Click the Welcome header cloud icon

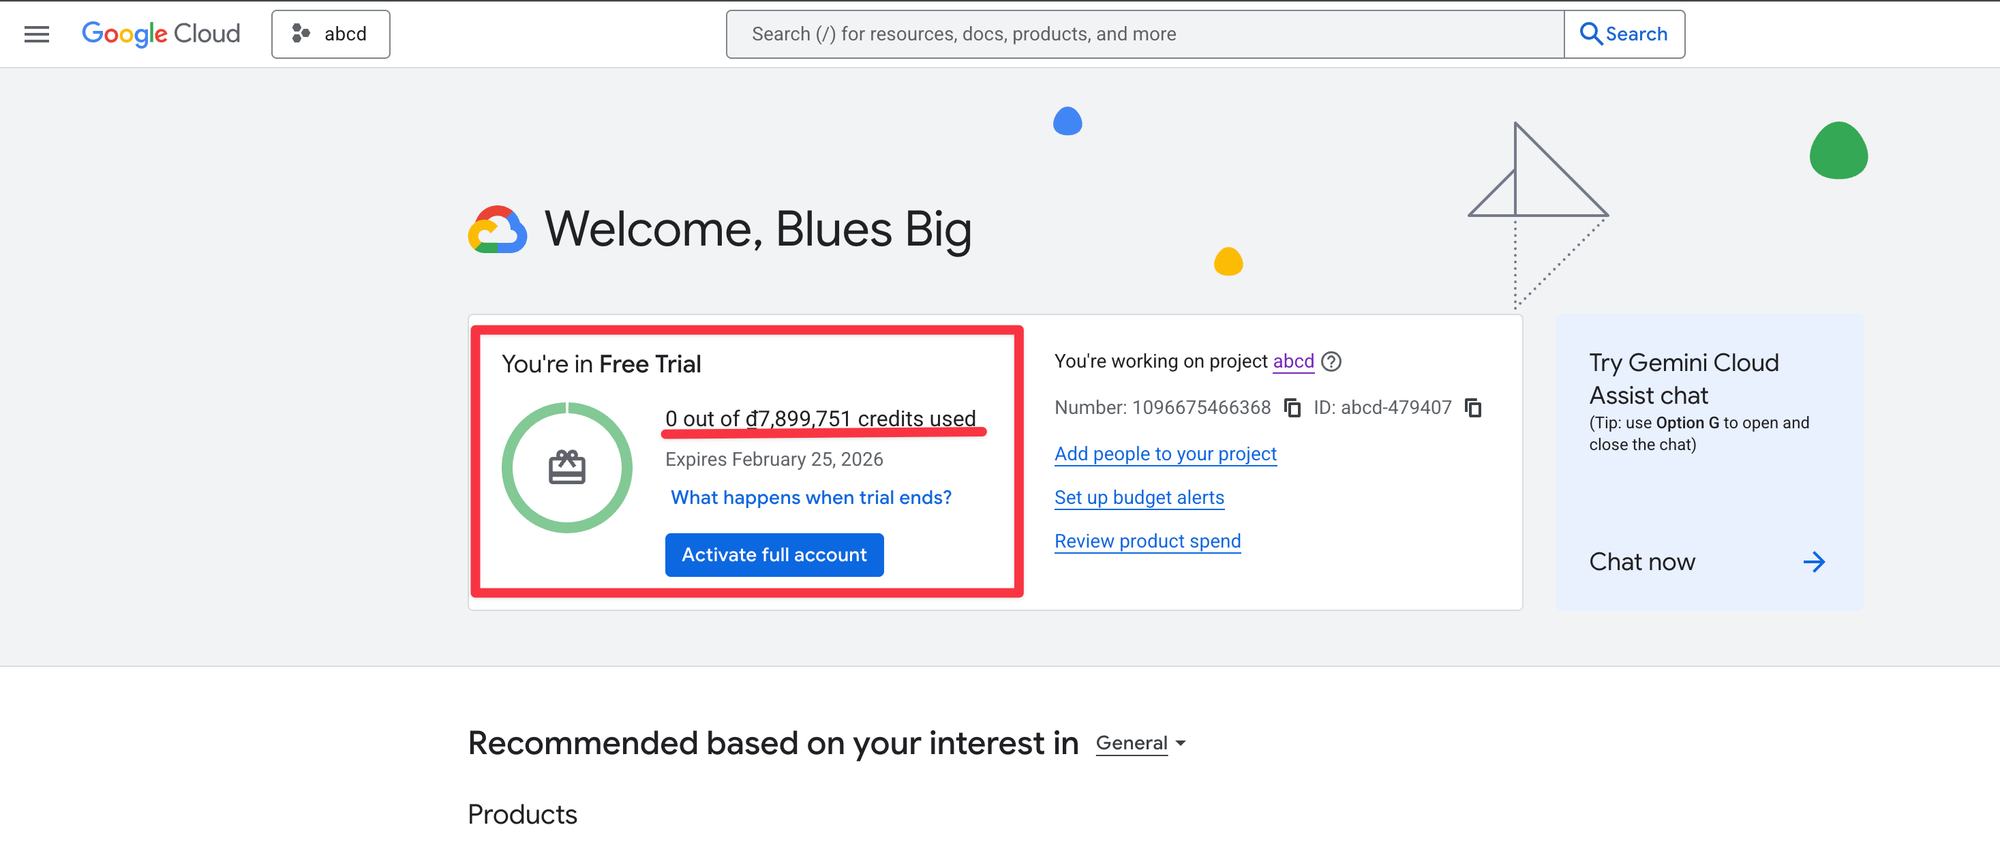coord(498,230)
